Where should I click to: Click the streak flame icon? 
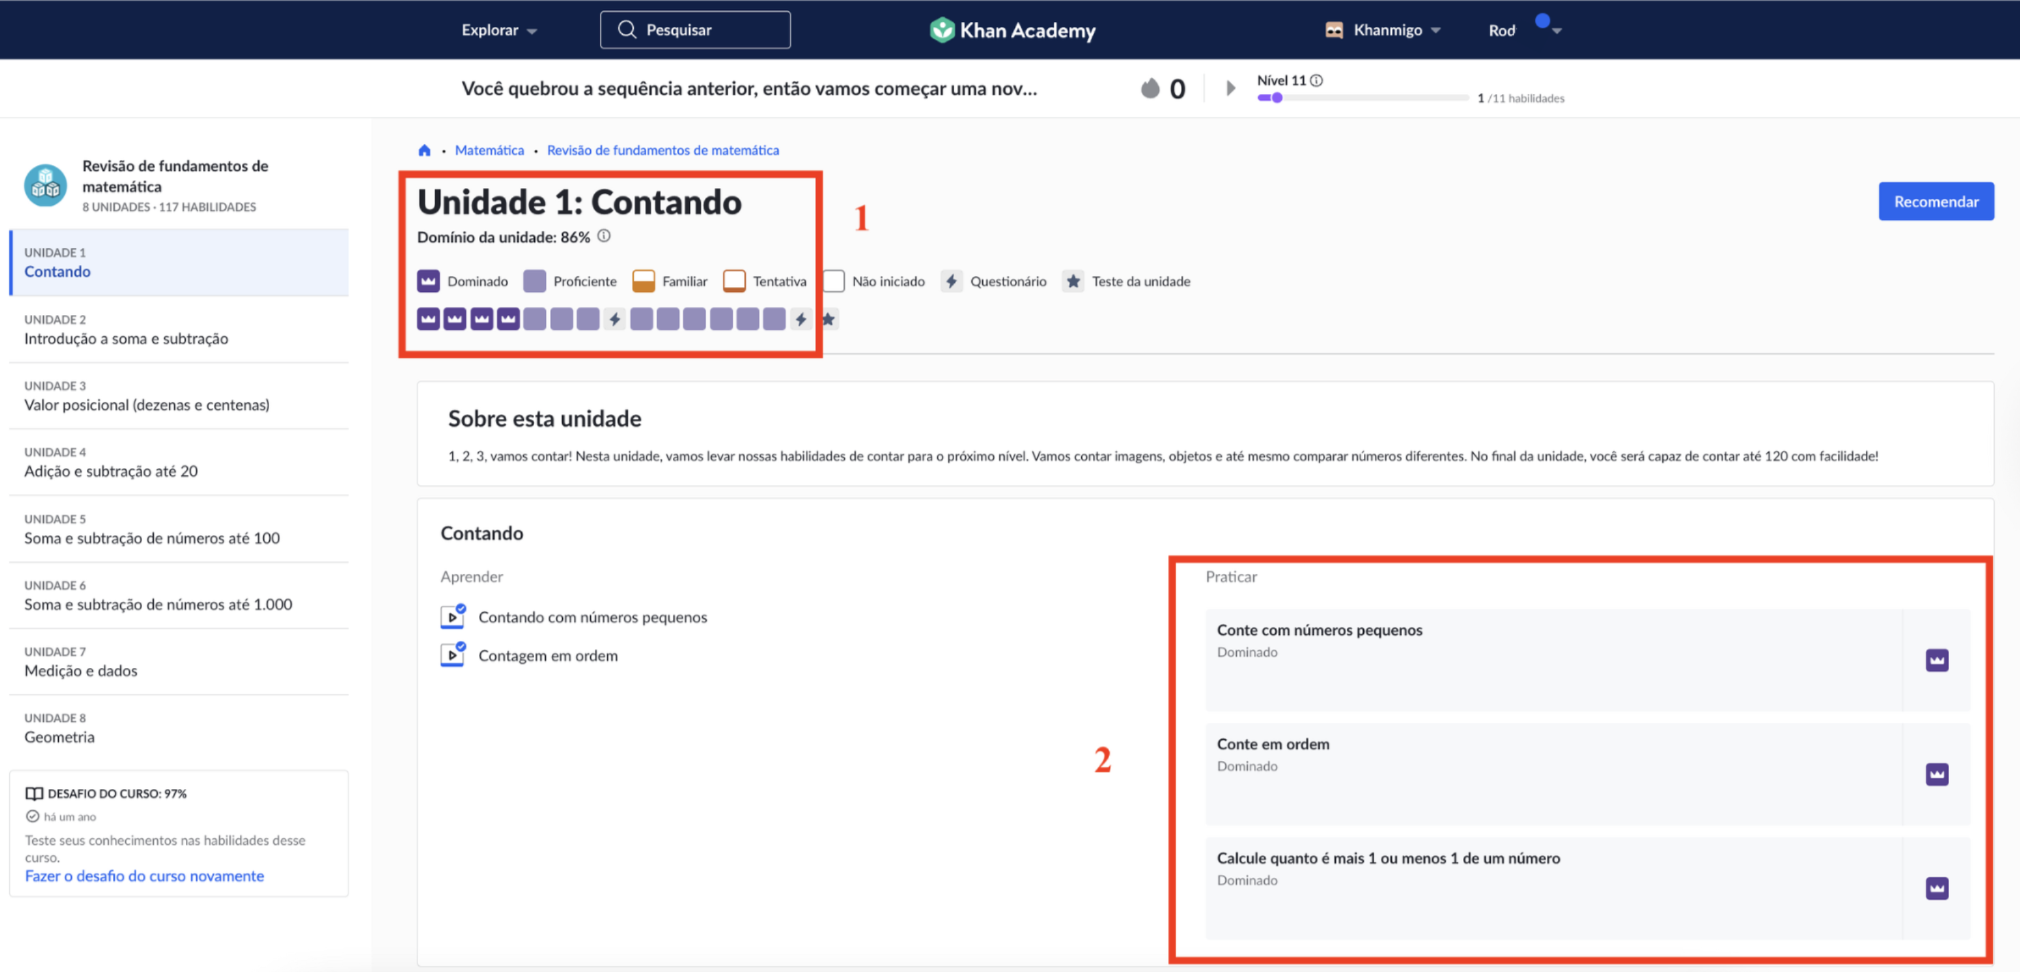pyautogui.click(x=1150, y=88)
